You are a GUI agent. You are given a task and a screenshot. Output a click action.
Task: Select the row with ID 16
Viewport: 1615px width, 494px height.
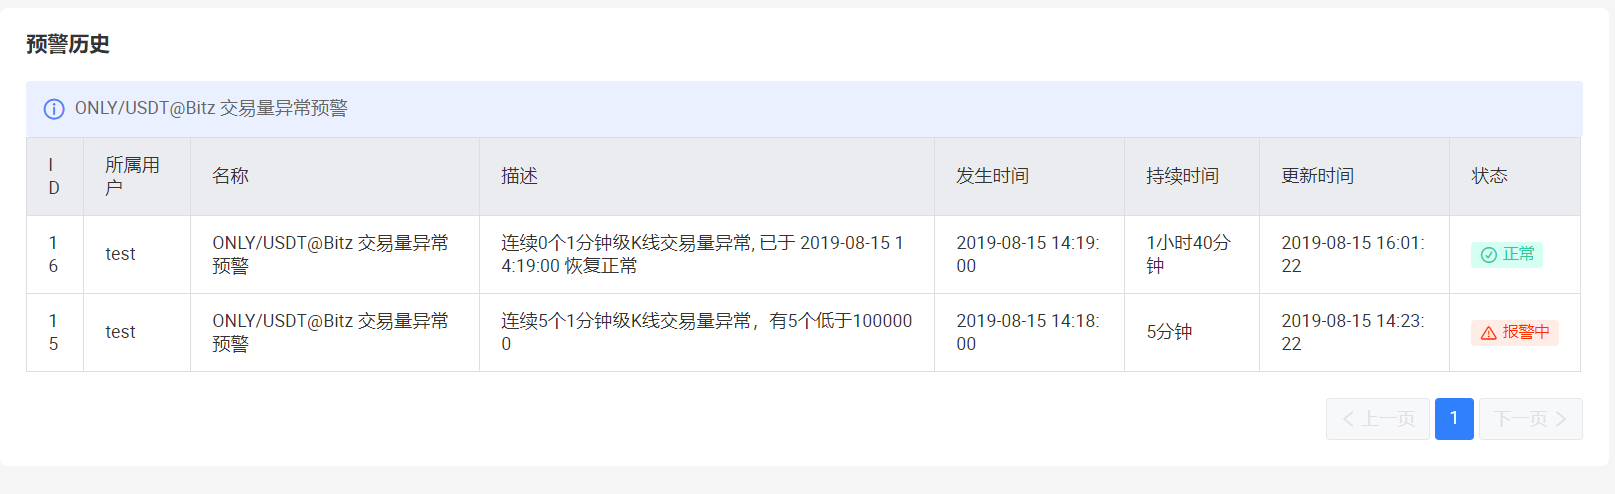[803, 255]
